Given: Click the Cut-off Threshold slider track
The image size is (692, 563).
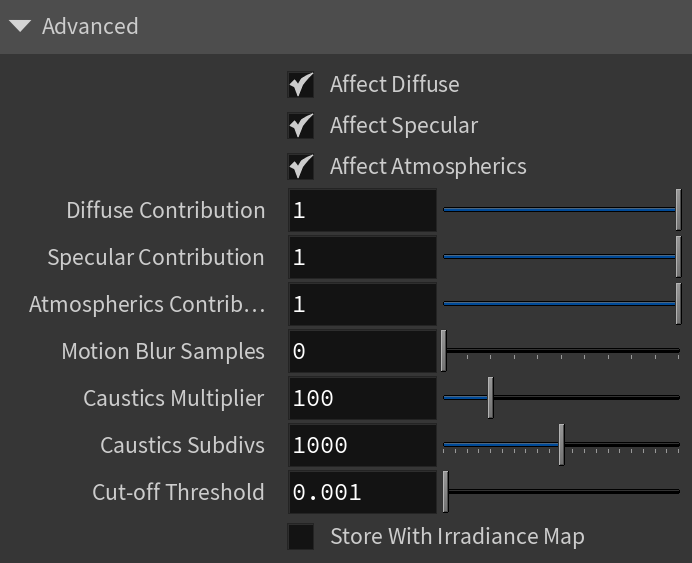Looking at the screenshot, I should point(561,492).
